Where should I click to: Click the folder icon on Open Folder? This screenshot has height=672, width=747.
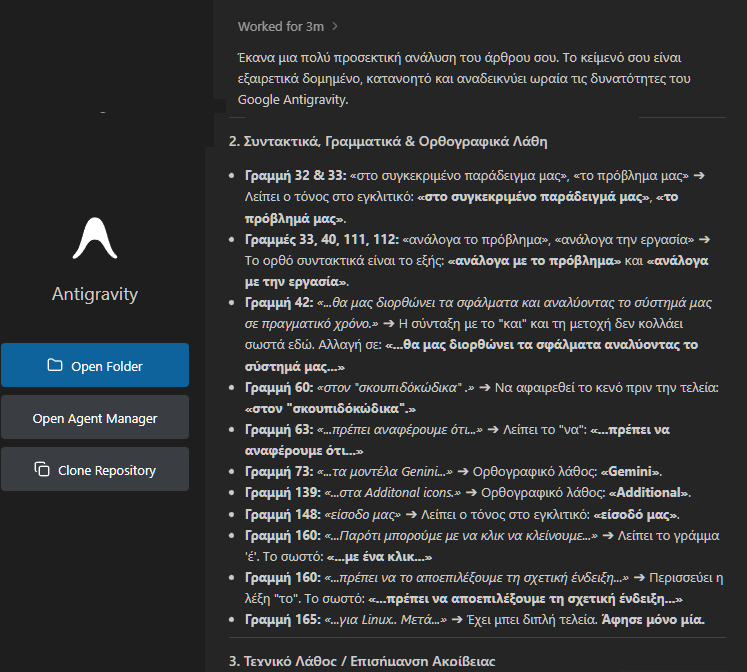point(55,366)
